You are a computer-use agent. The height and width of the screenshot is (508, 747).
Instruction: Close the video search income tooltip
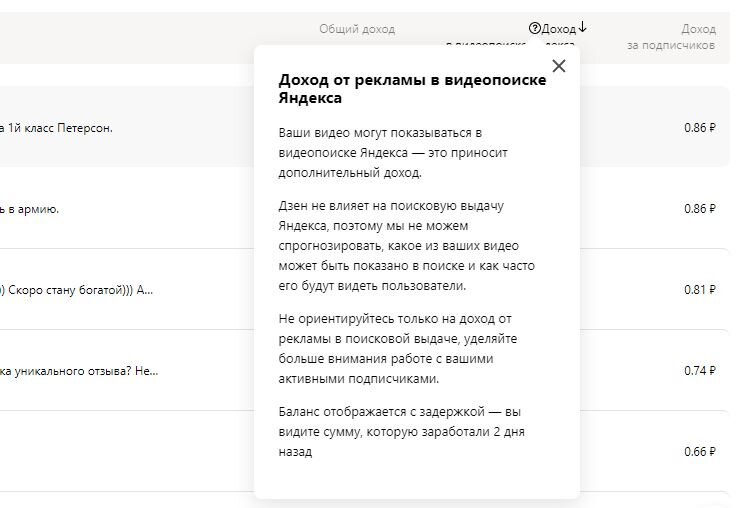click(559, 66)
